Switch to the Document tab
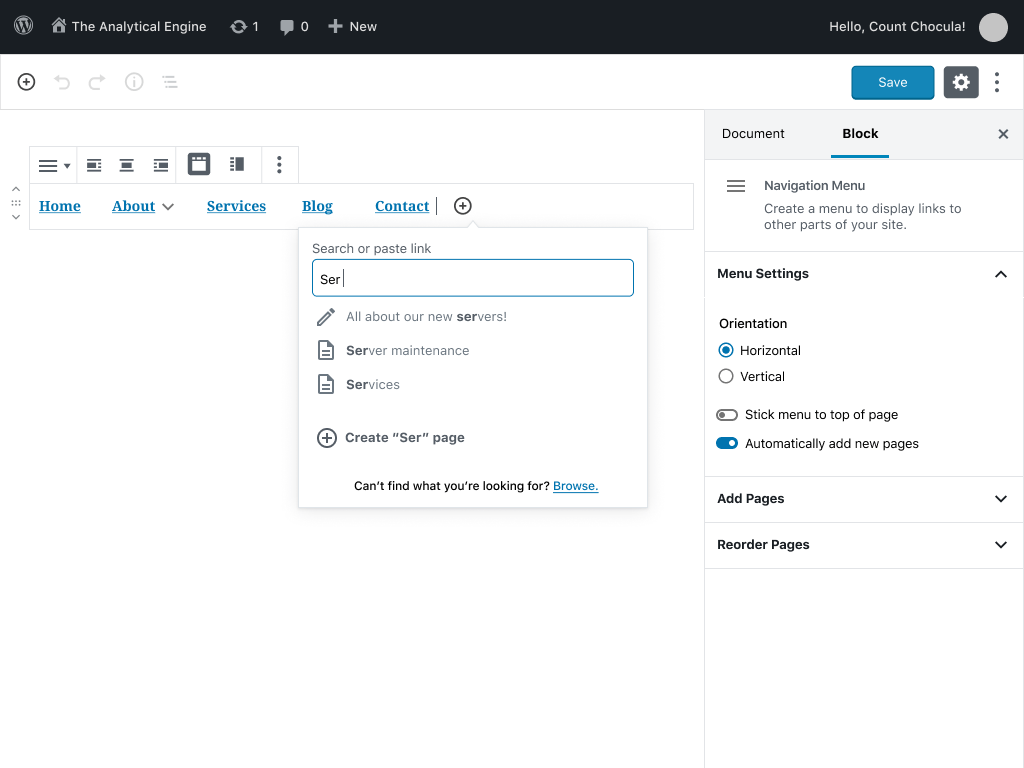Viewport: 1024px width, 768px height. point(753,134)
